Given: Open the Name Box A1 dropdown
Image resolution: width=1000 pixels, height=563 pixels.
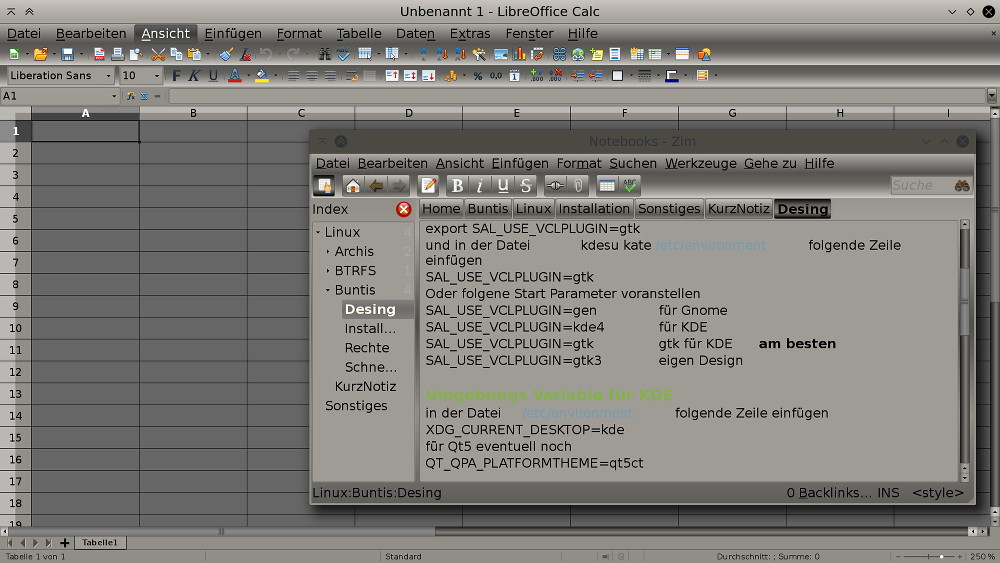Looking at the screenshot, I should tap(114, 96).
